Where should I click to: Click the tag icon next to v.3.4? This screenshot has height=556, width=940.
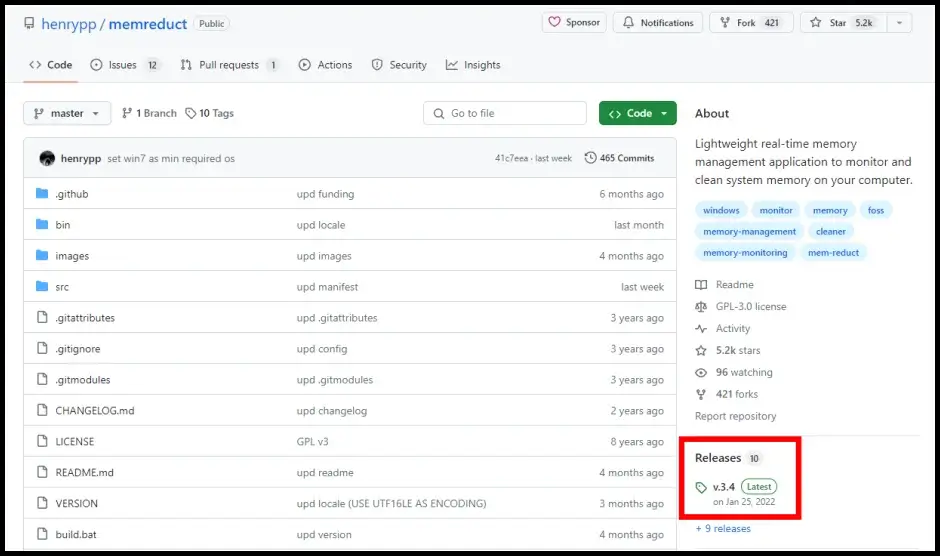click(702, 487)
